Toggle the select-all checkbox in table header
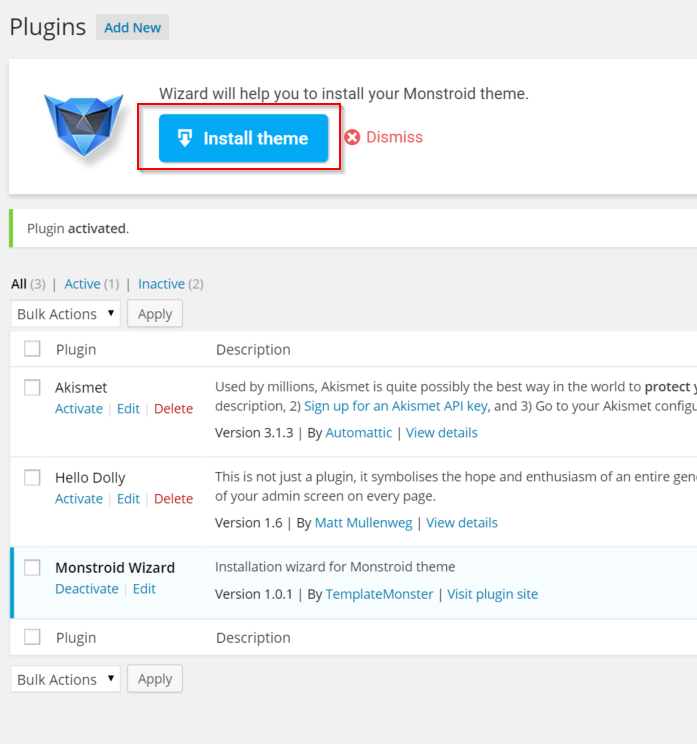The image size is (697, 744). (32, 349)
